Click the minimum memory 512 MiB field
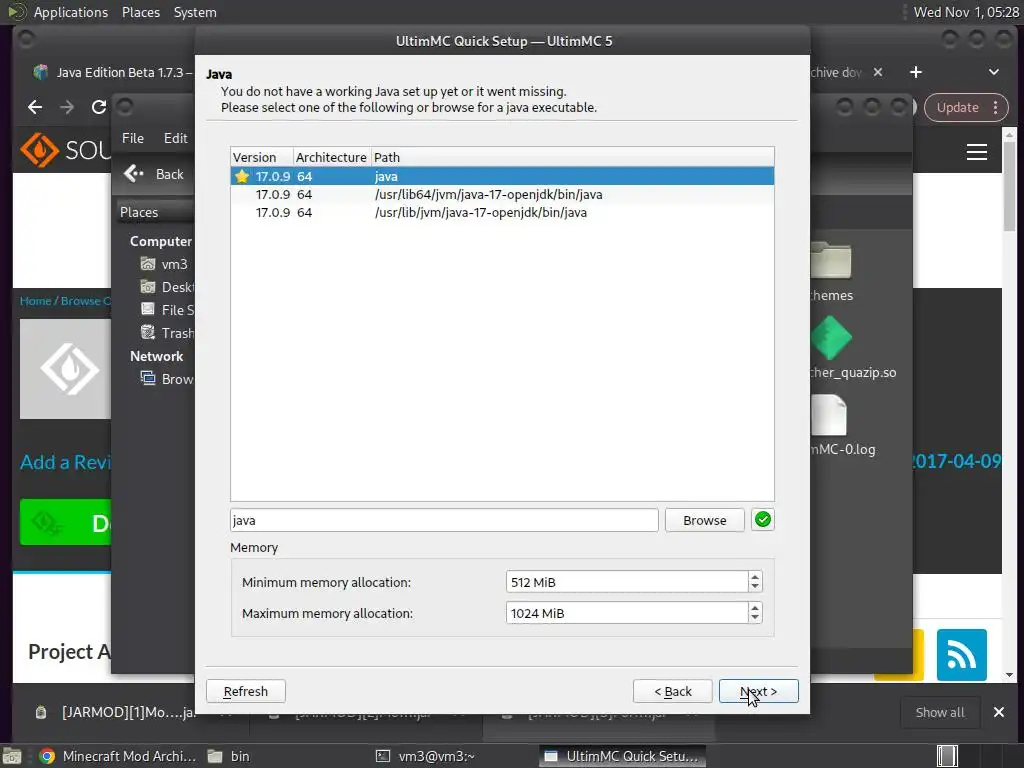Screen dimensions: 1024x768 tap(627, 582)
